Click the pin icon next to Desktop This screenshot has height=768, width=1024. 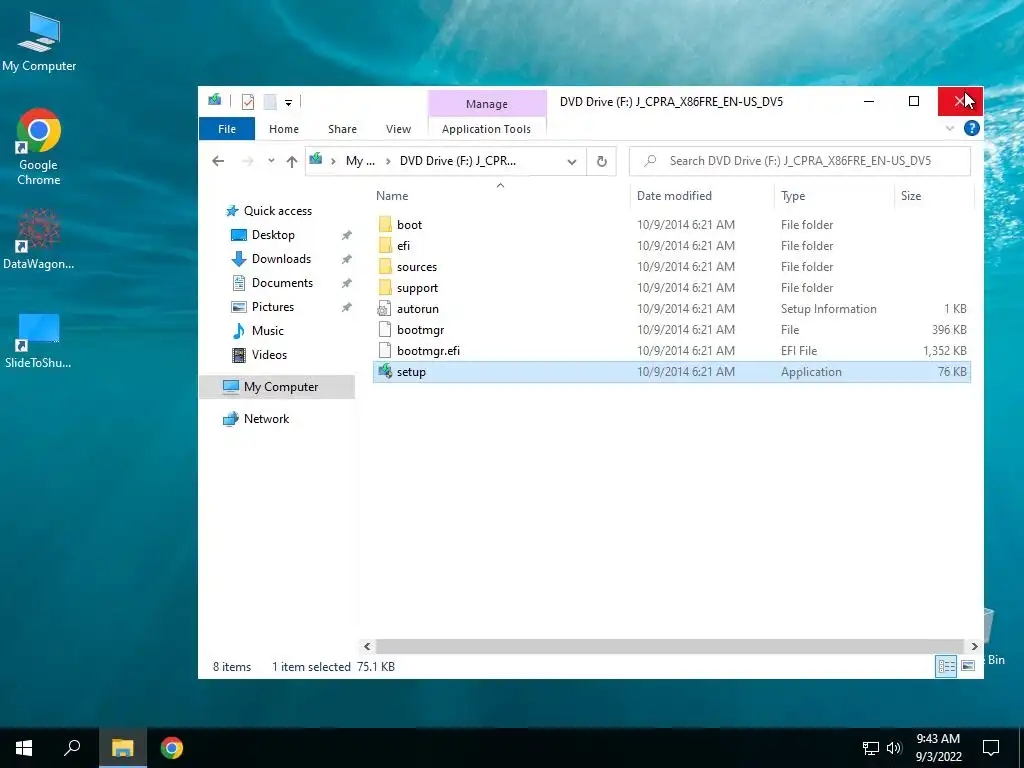point(347,235)
